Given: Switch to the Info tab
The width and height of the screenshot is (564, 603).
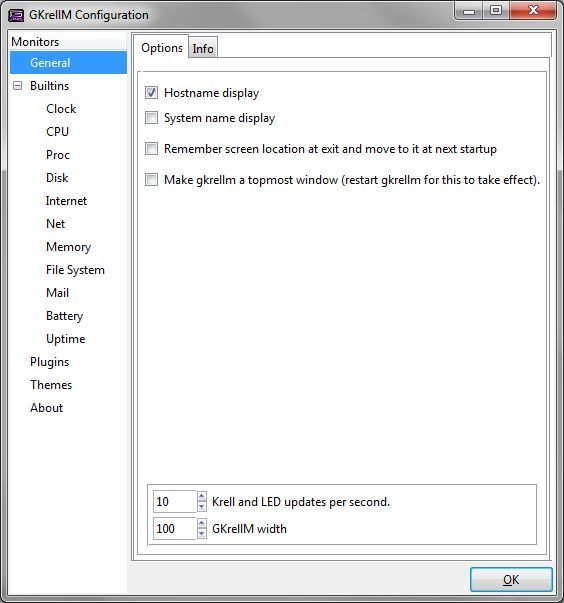Looking at the screenshot, I should pos(203,48).
